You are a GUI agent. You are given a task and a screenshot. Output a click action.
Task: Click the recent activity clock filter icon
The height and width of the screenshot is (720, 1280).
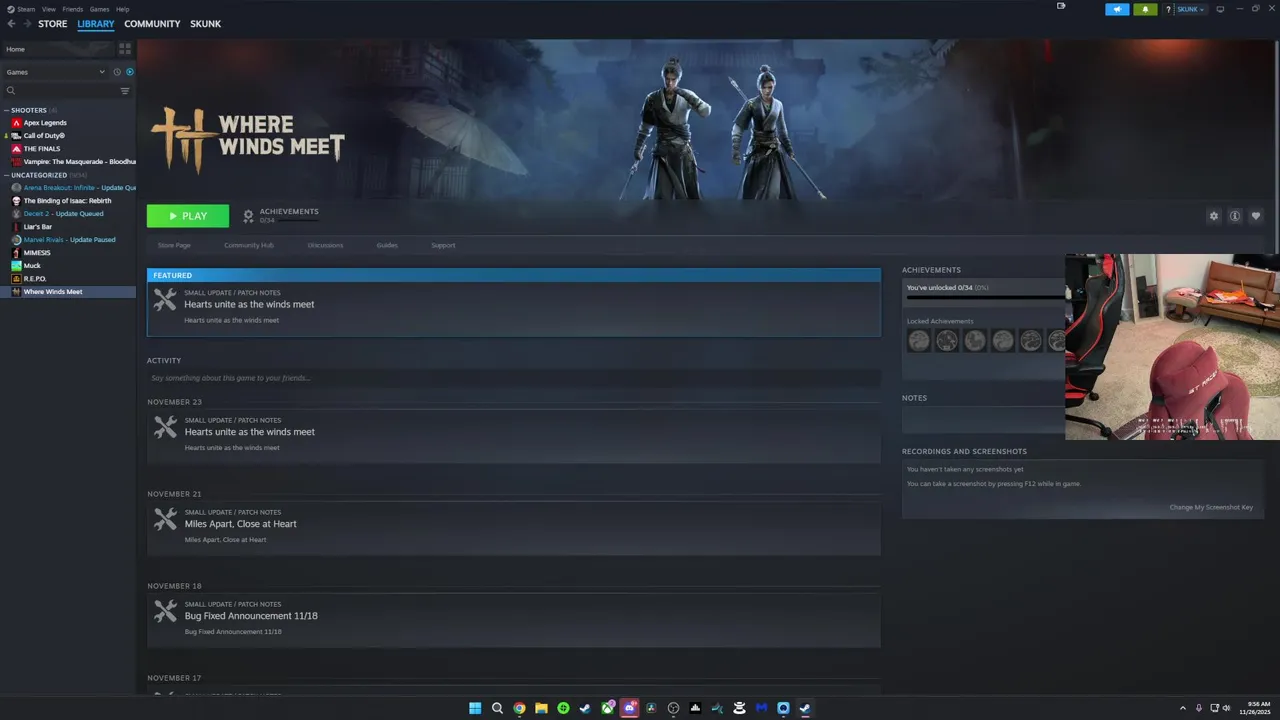pyautogui.click(x=117, y=72)
